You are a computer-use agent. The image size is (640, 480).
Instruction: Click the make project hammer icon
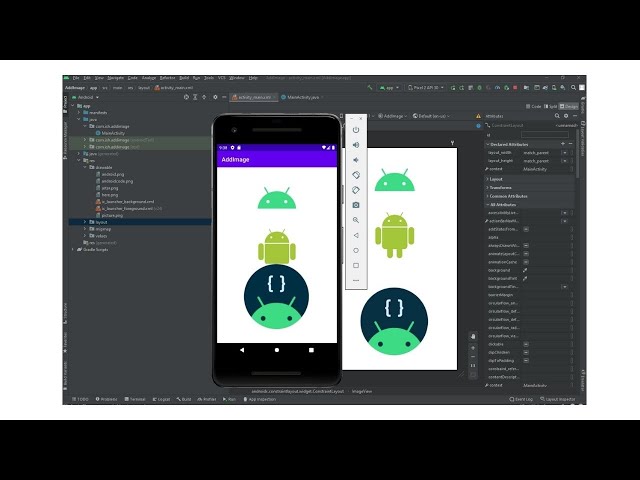coord(370,87)
